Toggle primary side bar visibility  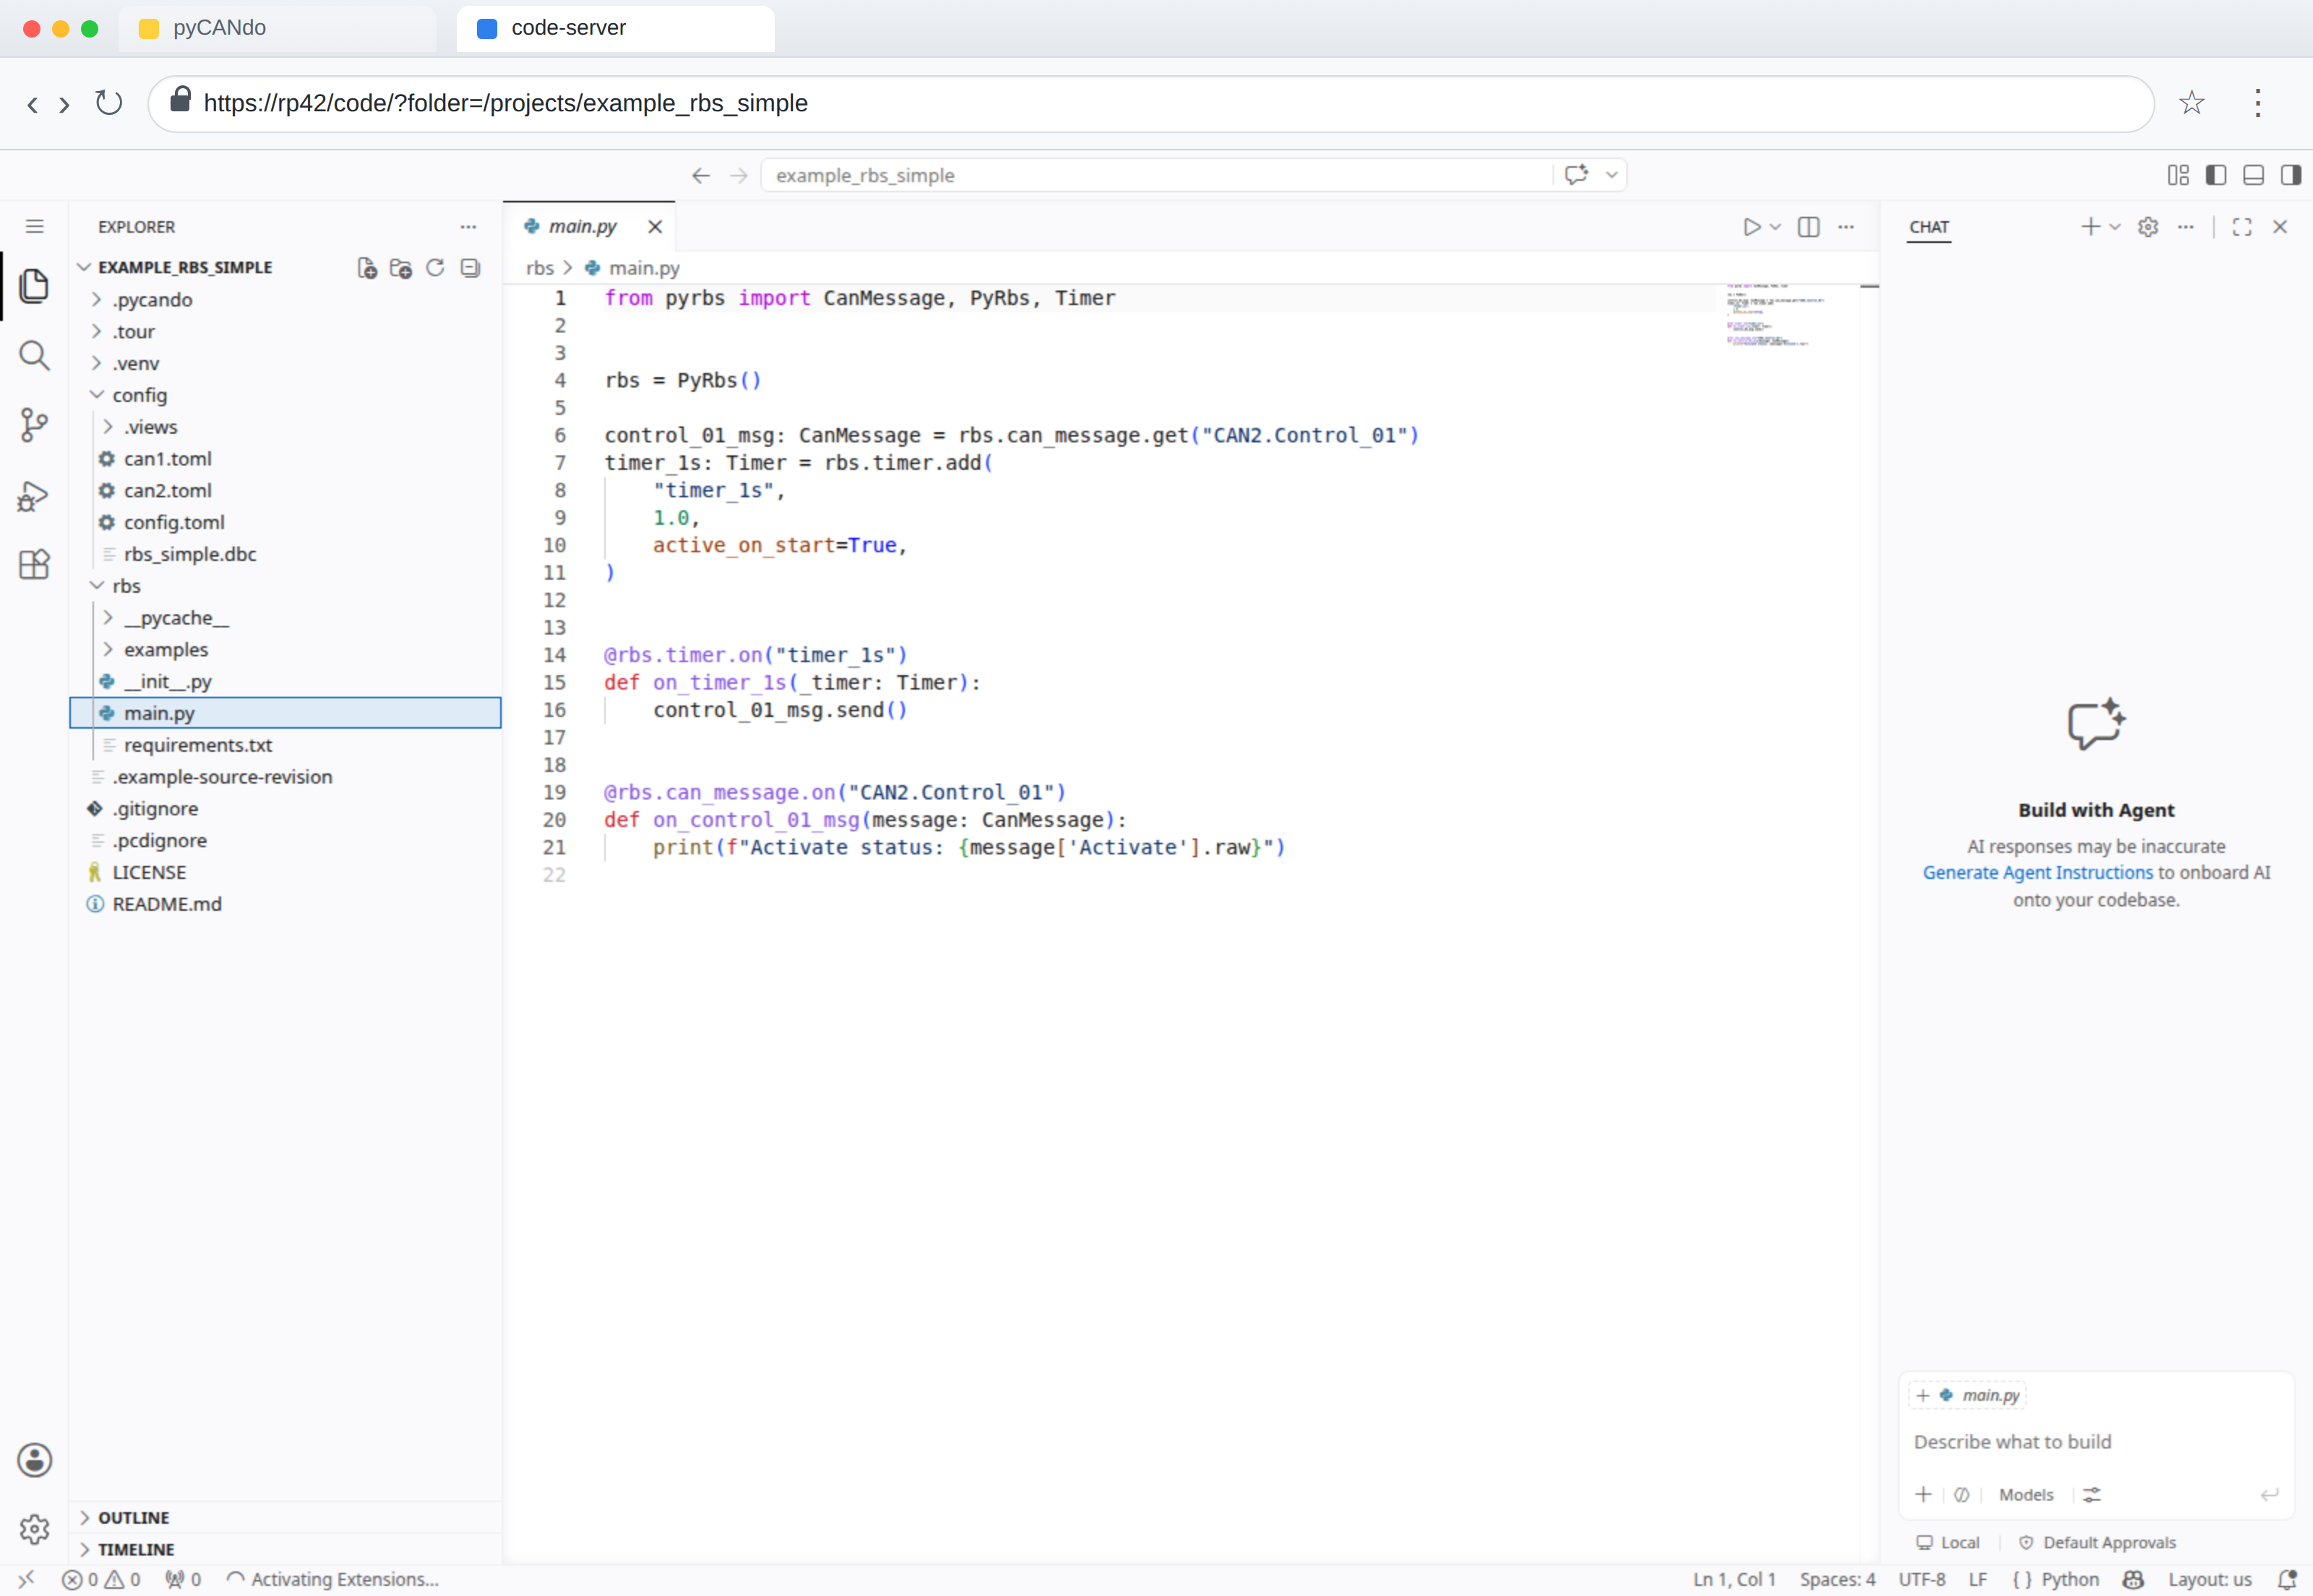2216,175
